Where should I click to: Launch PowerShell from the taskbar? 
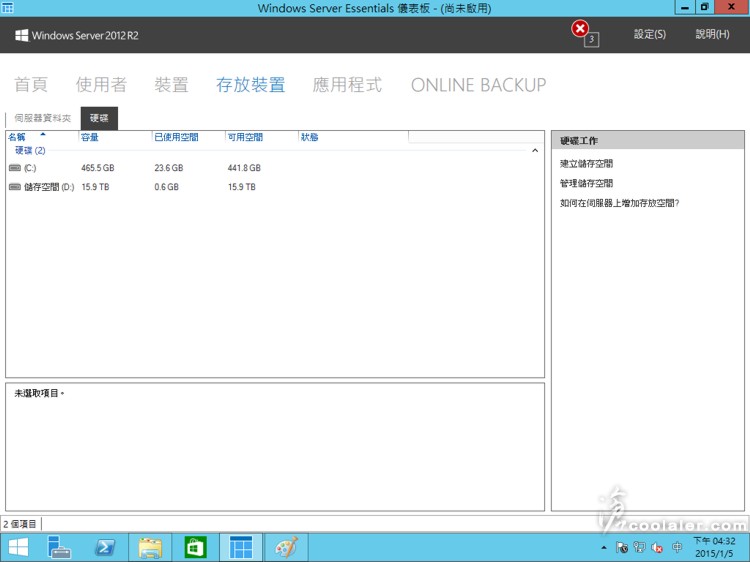point(105,548)
